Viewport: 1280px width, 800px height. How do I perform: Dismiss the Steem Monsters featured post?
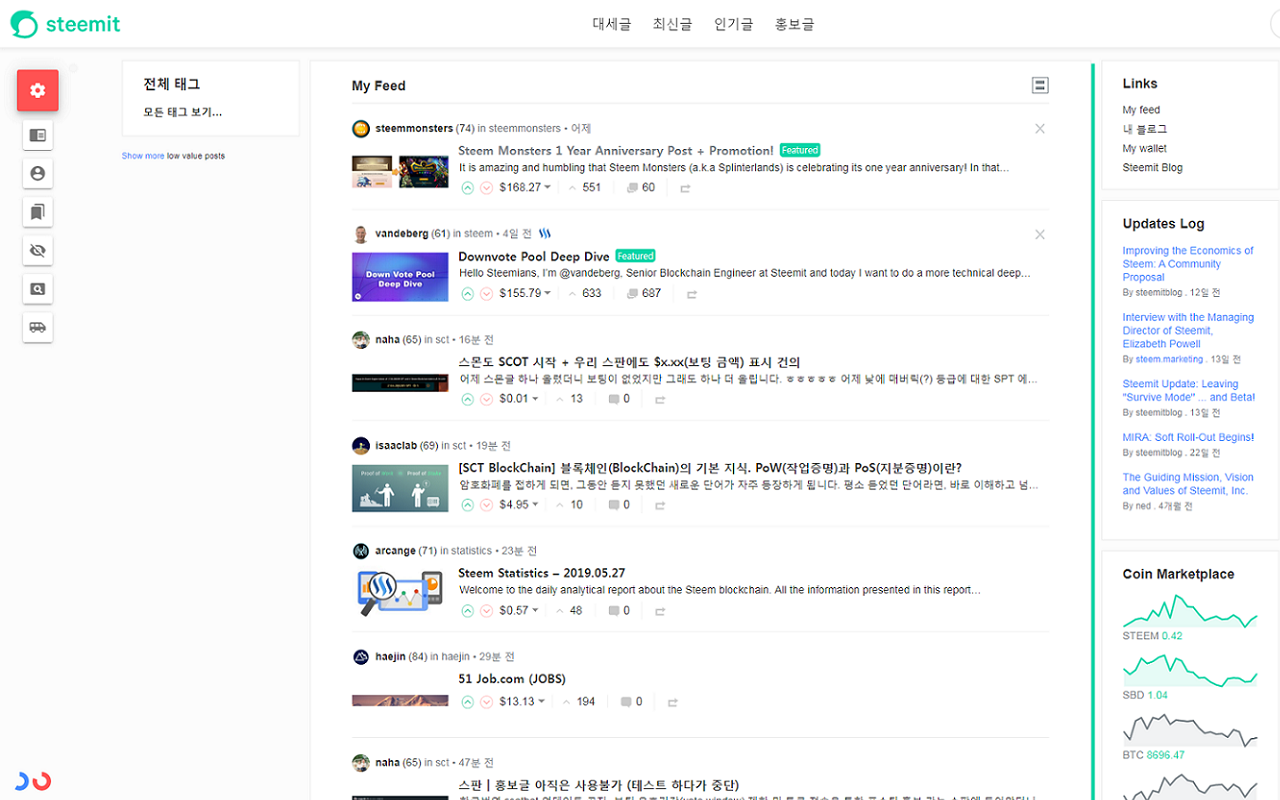(1040, 129)
